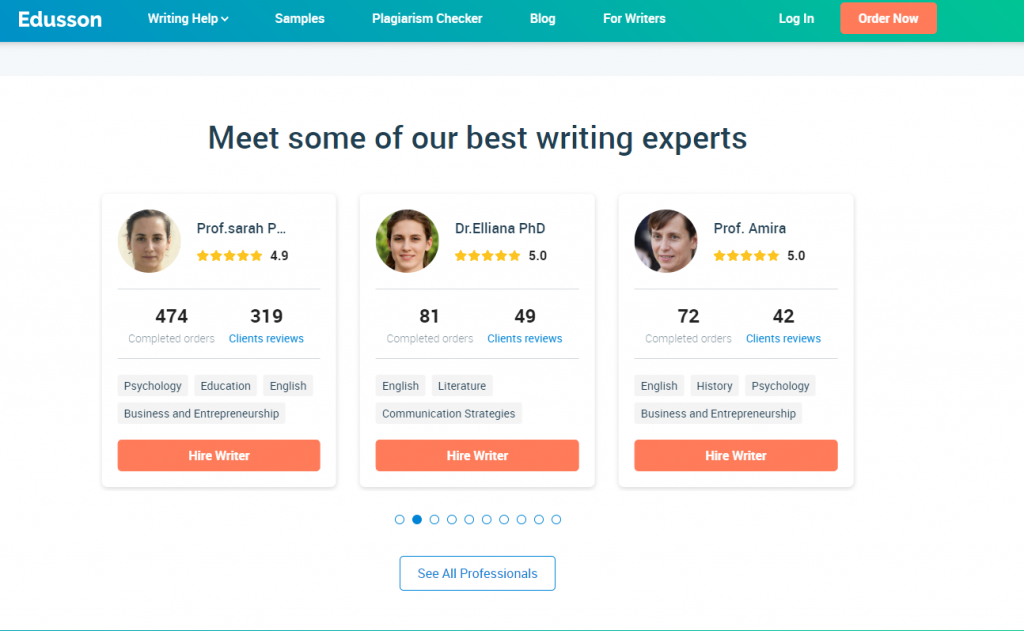Click heading Meet some of our best writing experts

click(x=477, y=138)
